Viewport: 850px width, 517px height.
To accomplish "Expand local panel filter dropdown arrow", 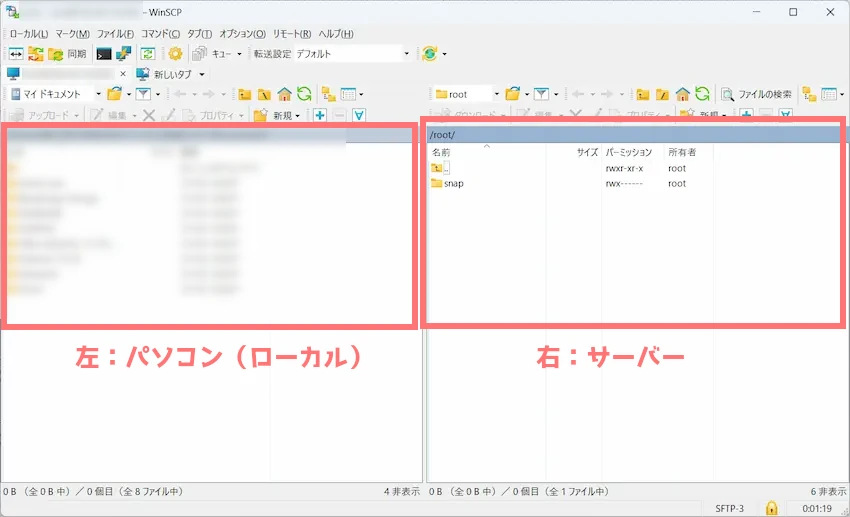I will pos(158,94).
